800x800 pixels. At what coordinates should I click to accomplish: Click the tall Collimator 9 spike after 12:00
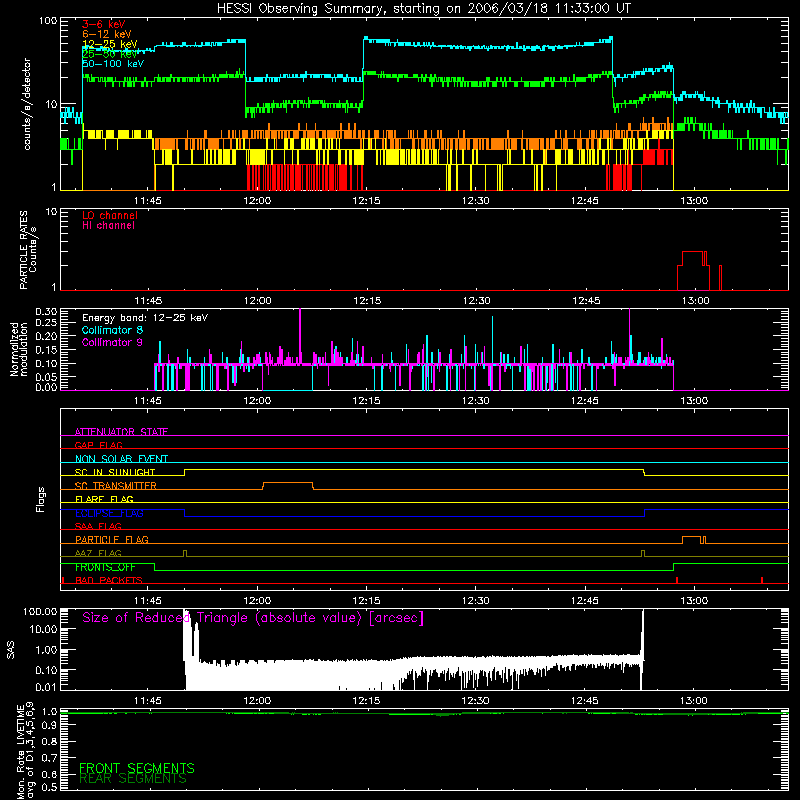[300, 336]
